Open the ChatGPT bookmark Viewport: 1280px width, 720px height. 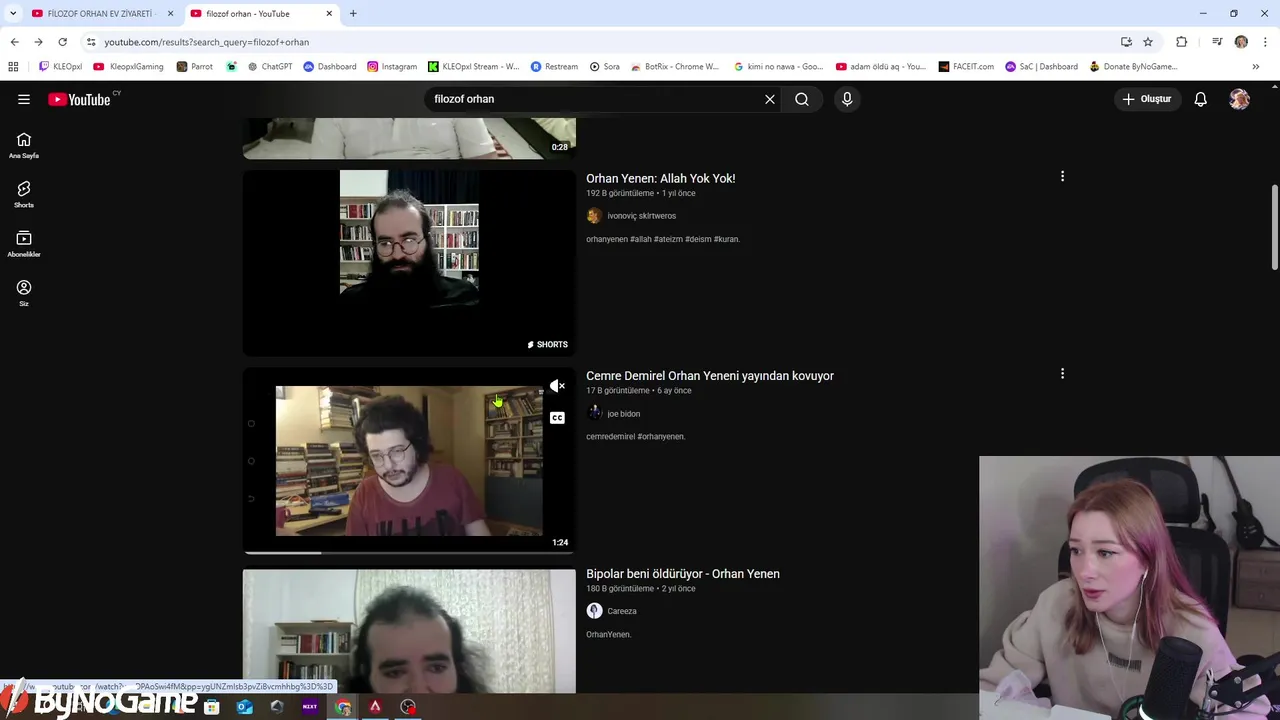pyautogui.click(x=268, y=67)
